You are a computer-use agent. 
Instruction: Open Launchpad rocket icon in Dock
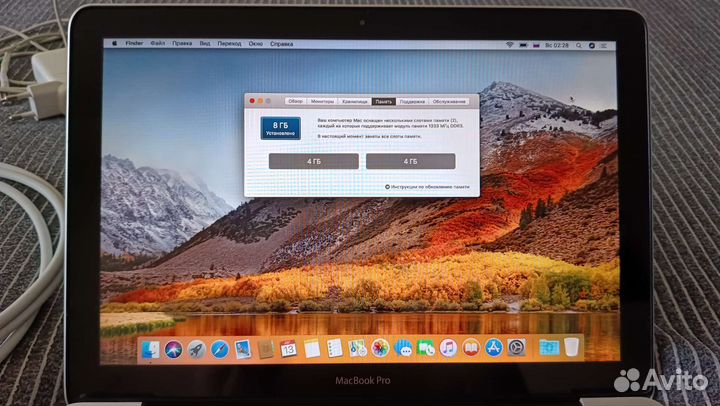197,350
